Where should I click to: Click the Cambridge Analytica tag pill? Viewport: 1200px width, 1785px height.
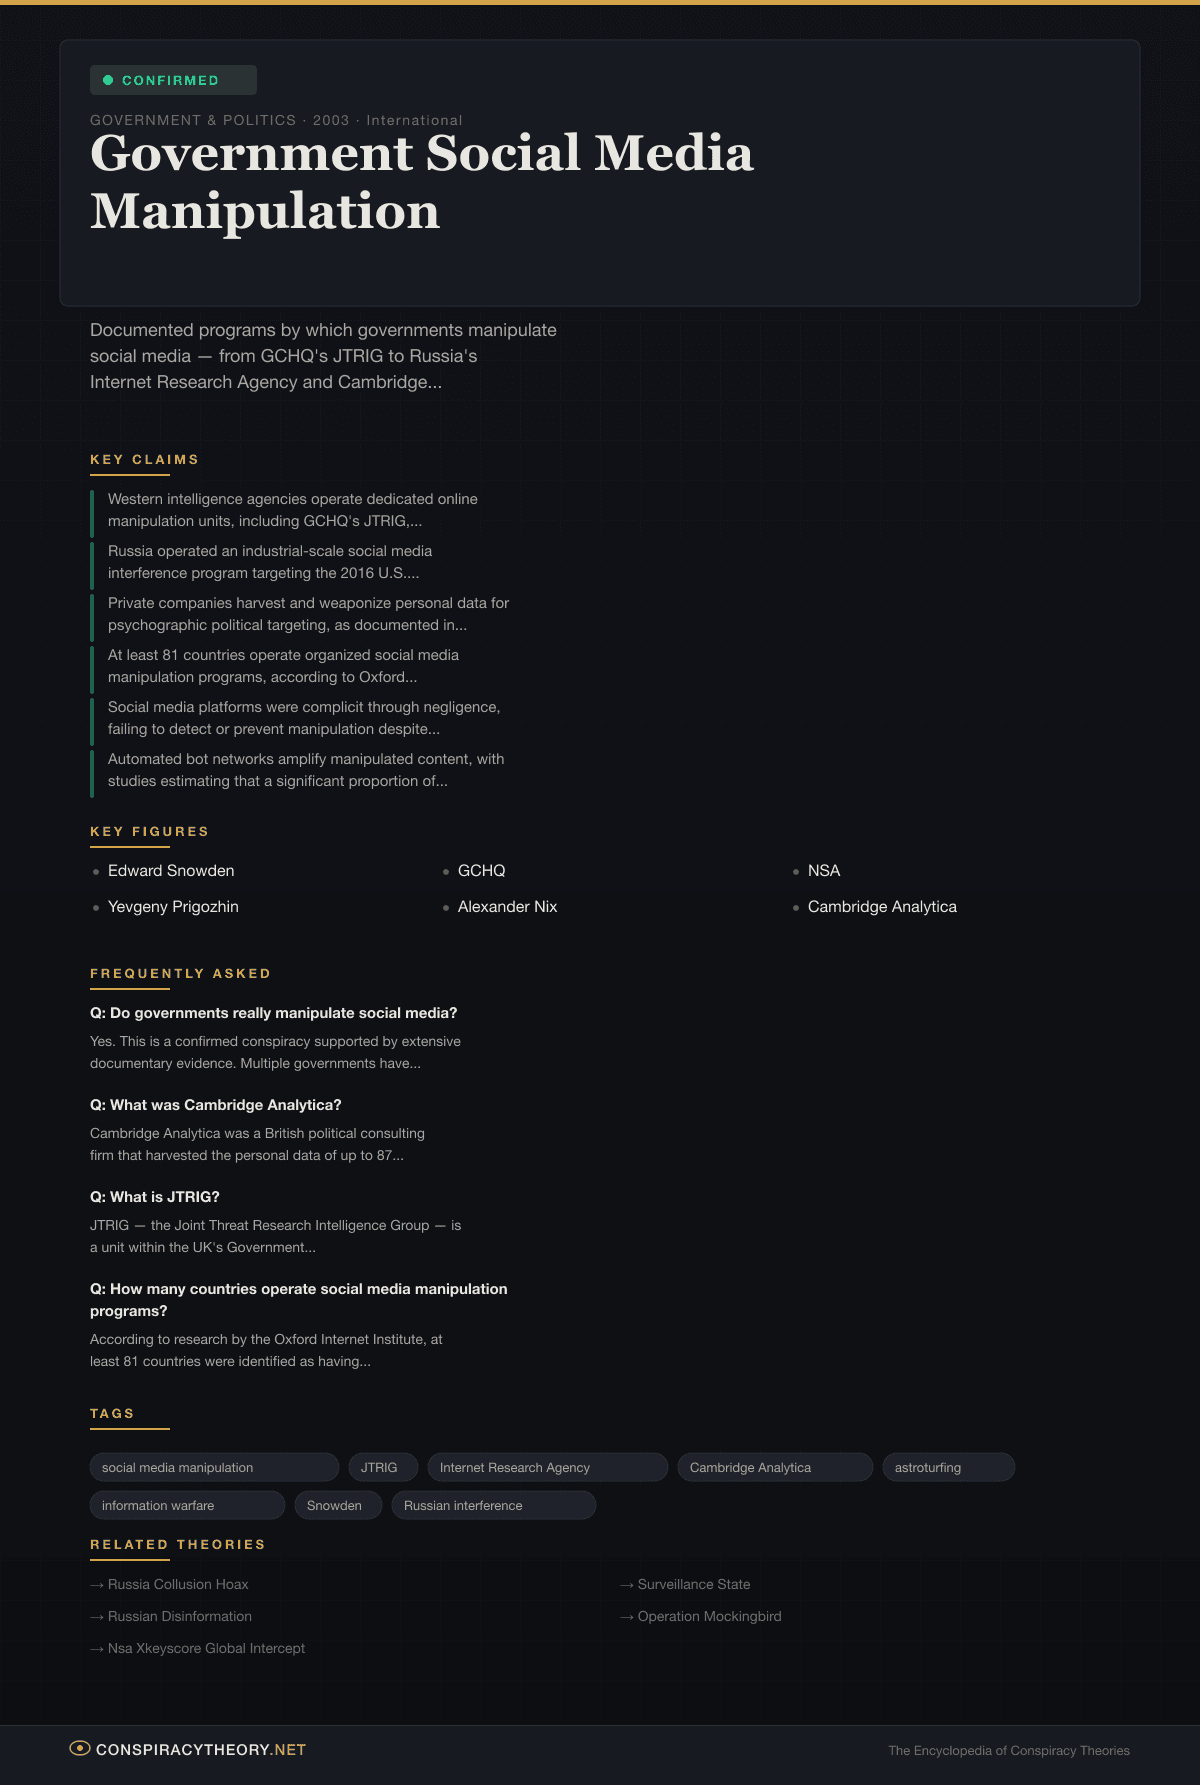tap(773, 1467)
